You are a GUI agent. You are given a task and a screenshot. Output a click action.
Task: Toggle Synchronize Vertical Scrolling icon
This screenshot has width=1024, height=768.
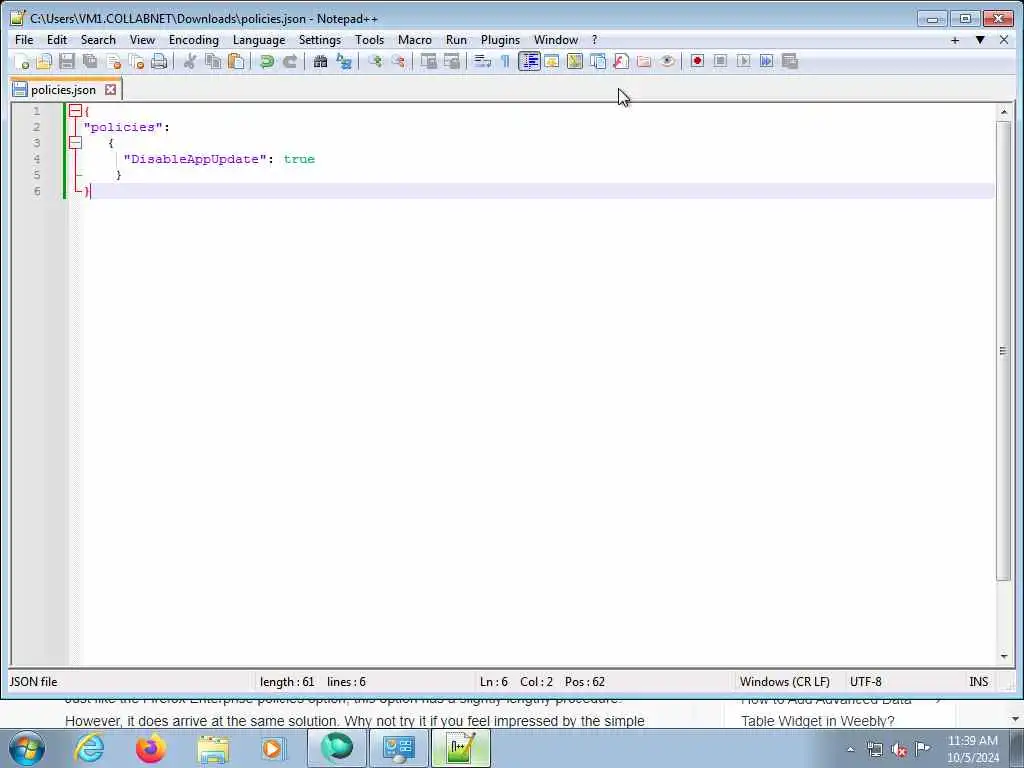(428, 61)
